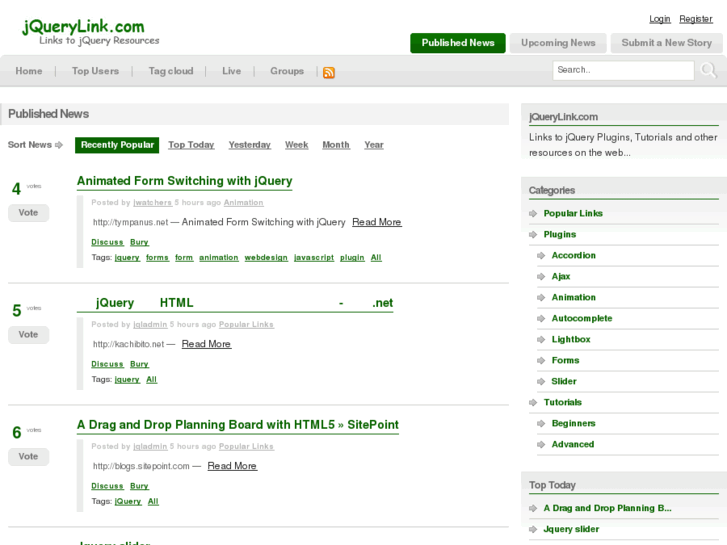Open Submit a New Story tab
The image size is (727, 545).
[x=666, y=43]
